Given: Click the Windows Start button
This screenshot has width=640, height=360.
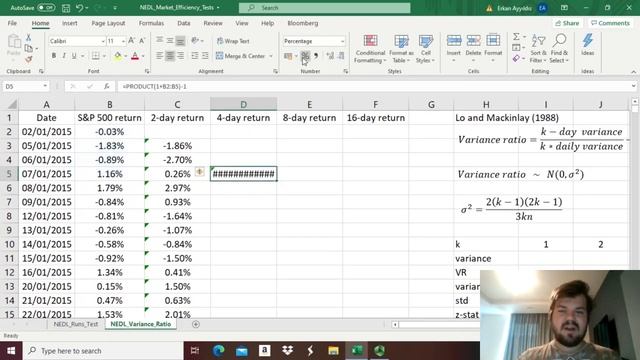Looking at the screenshot, I should click(11, 351).
